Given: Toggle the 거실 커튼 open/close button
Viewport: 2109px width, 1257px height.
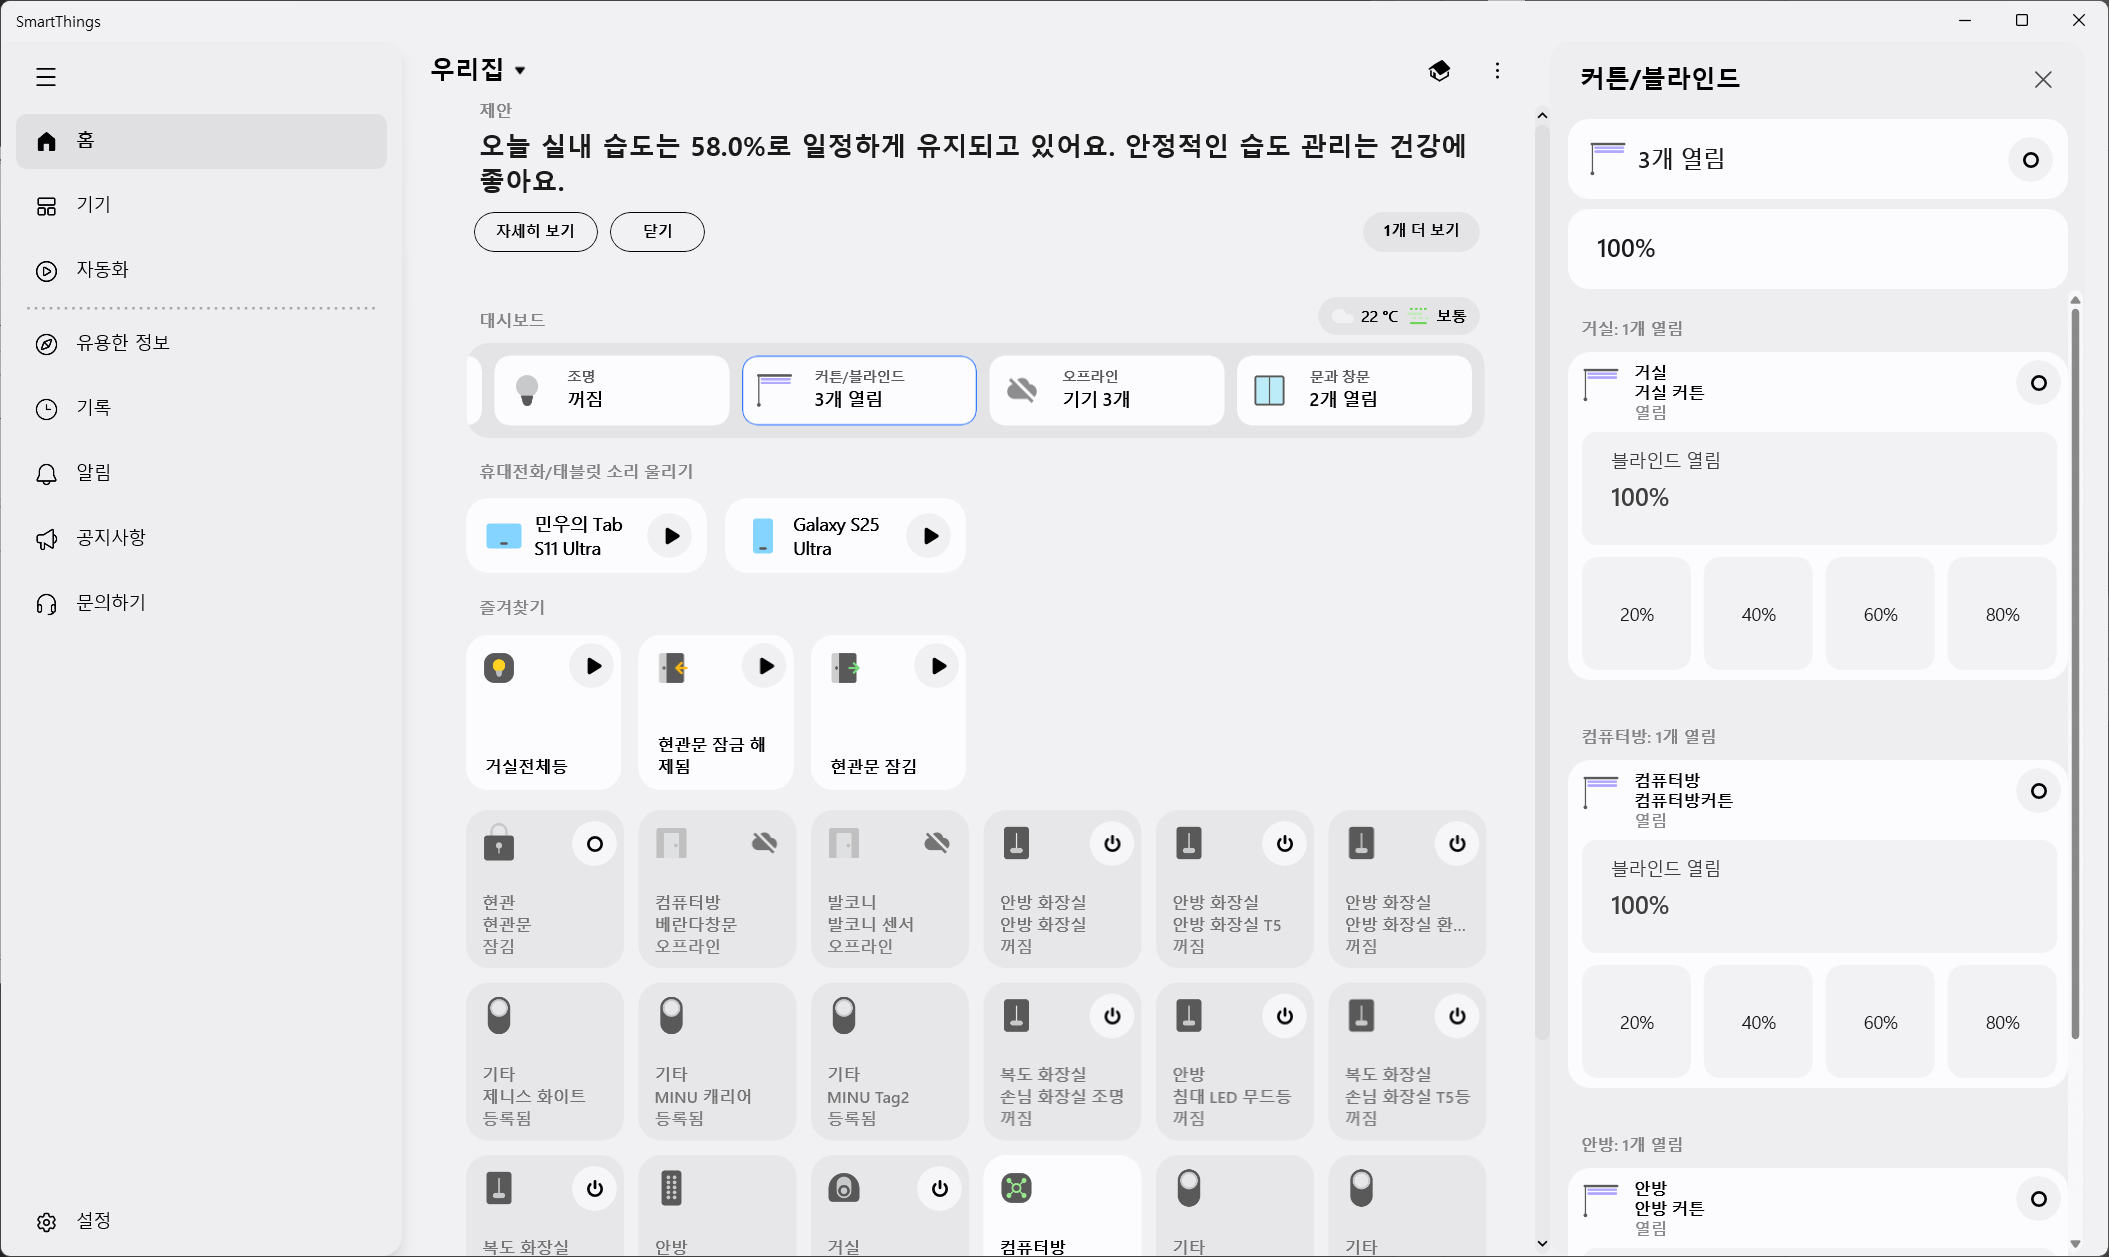Looking at the screenshot, I should coord(2038,383).
